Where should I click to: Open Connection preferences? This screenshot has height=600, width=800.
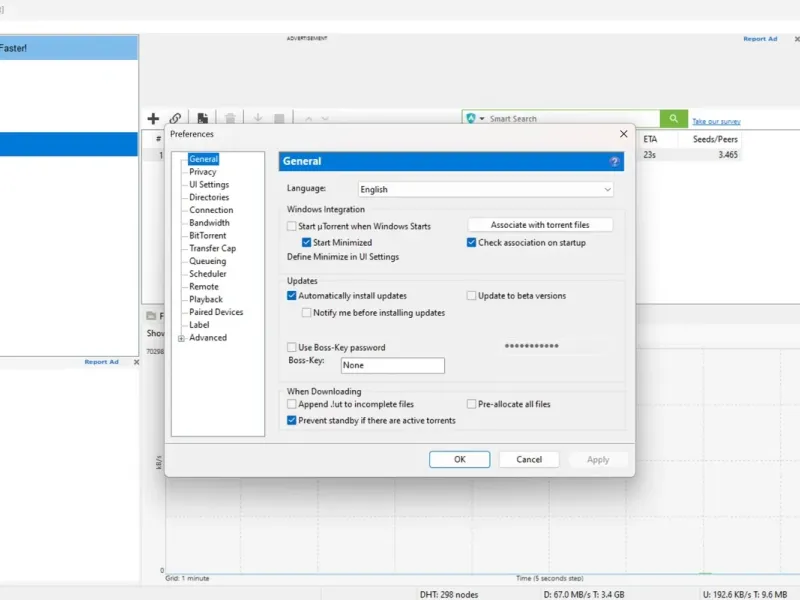[x=211, y=210]
